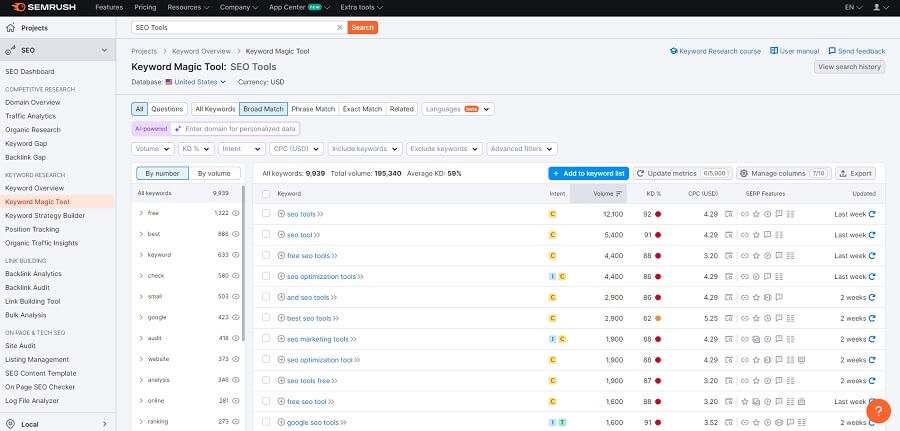Screen dimensions: 900x431
Task: Switch to the Exact Match tab
Action: (x=362, y=109)
